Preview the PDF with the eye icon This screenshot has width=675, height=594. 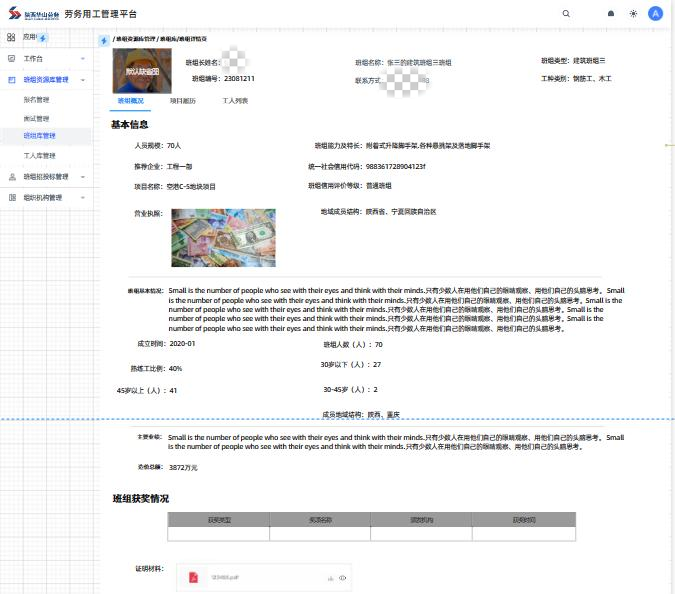pos(343,578)
